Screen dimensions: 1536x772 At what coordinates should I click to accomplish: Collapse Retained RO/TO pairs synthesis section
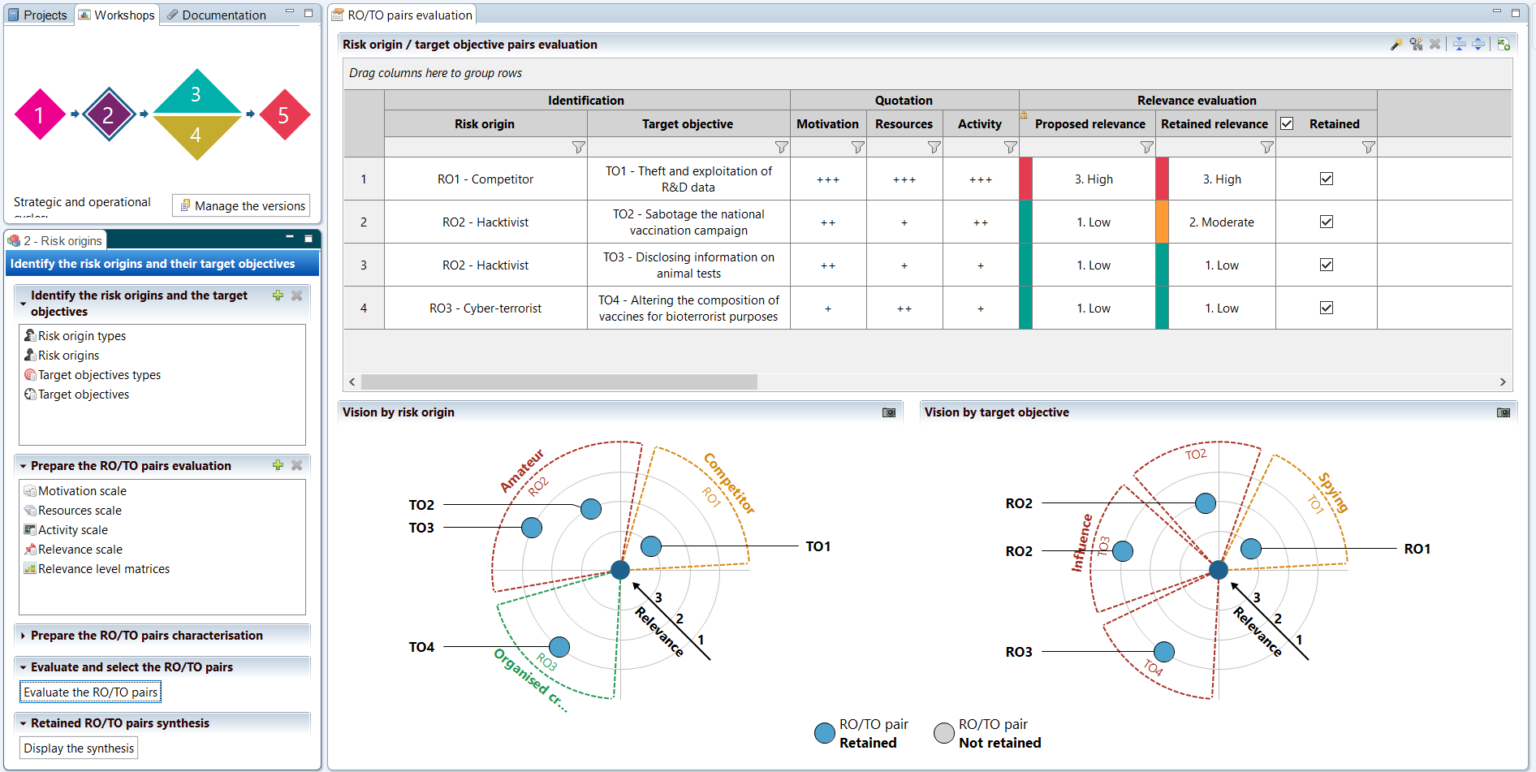(x=23, y=724)
